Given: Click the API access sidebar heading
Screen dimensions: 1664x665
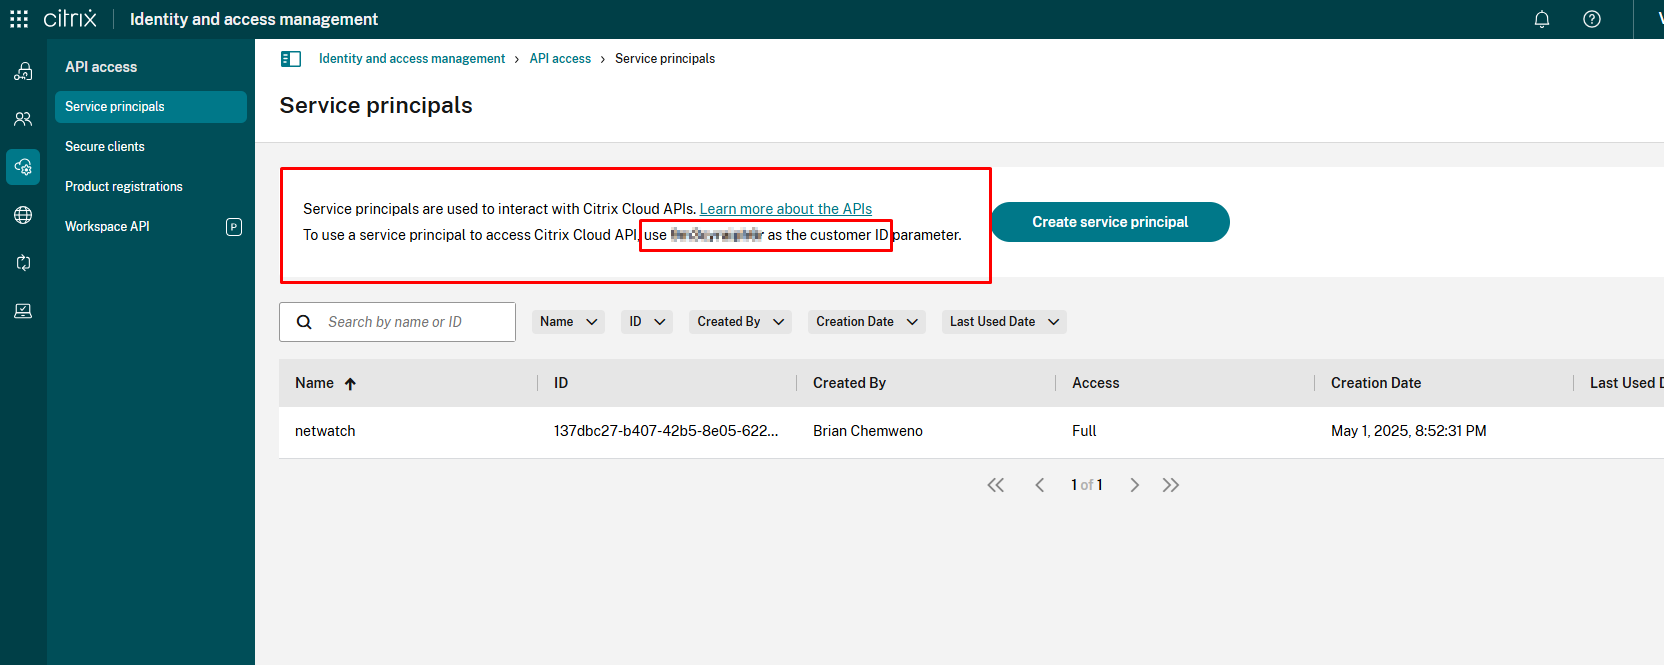Looking at the screenshot, I should (101, 67).
